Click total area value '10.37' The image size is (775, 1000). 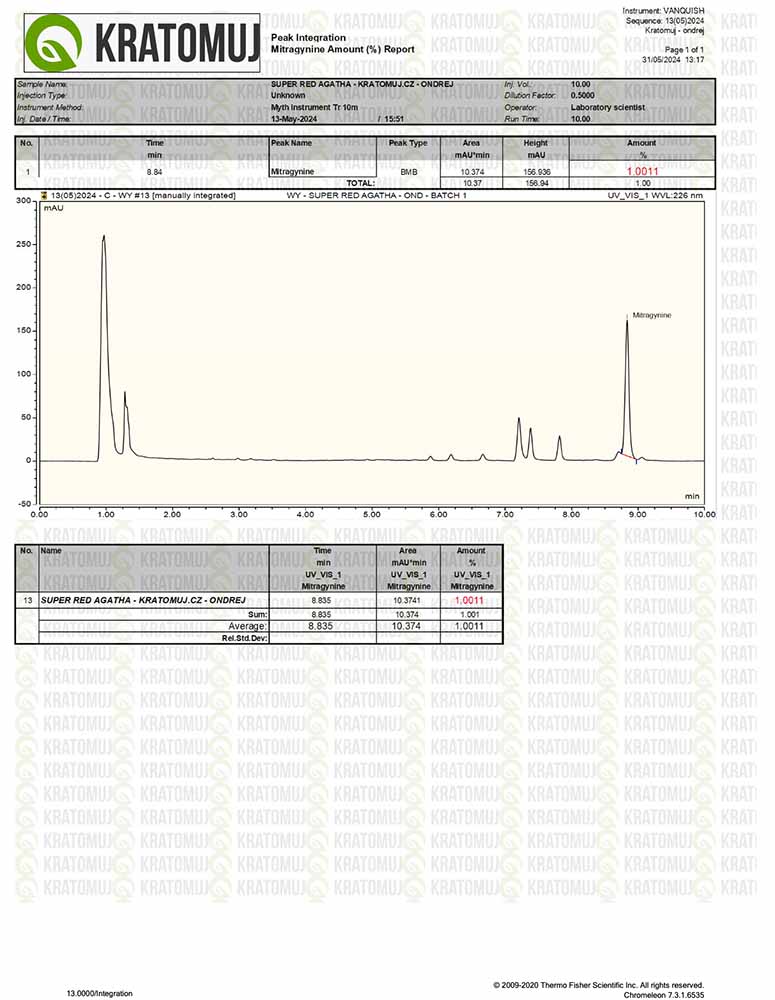pos(472,183)
